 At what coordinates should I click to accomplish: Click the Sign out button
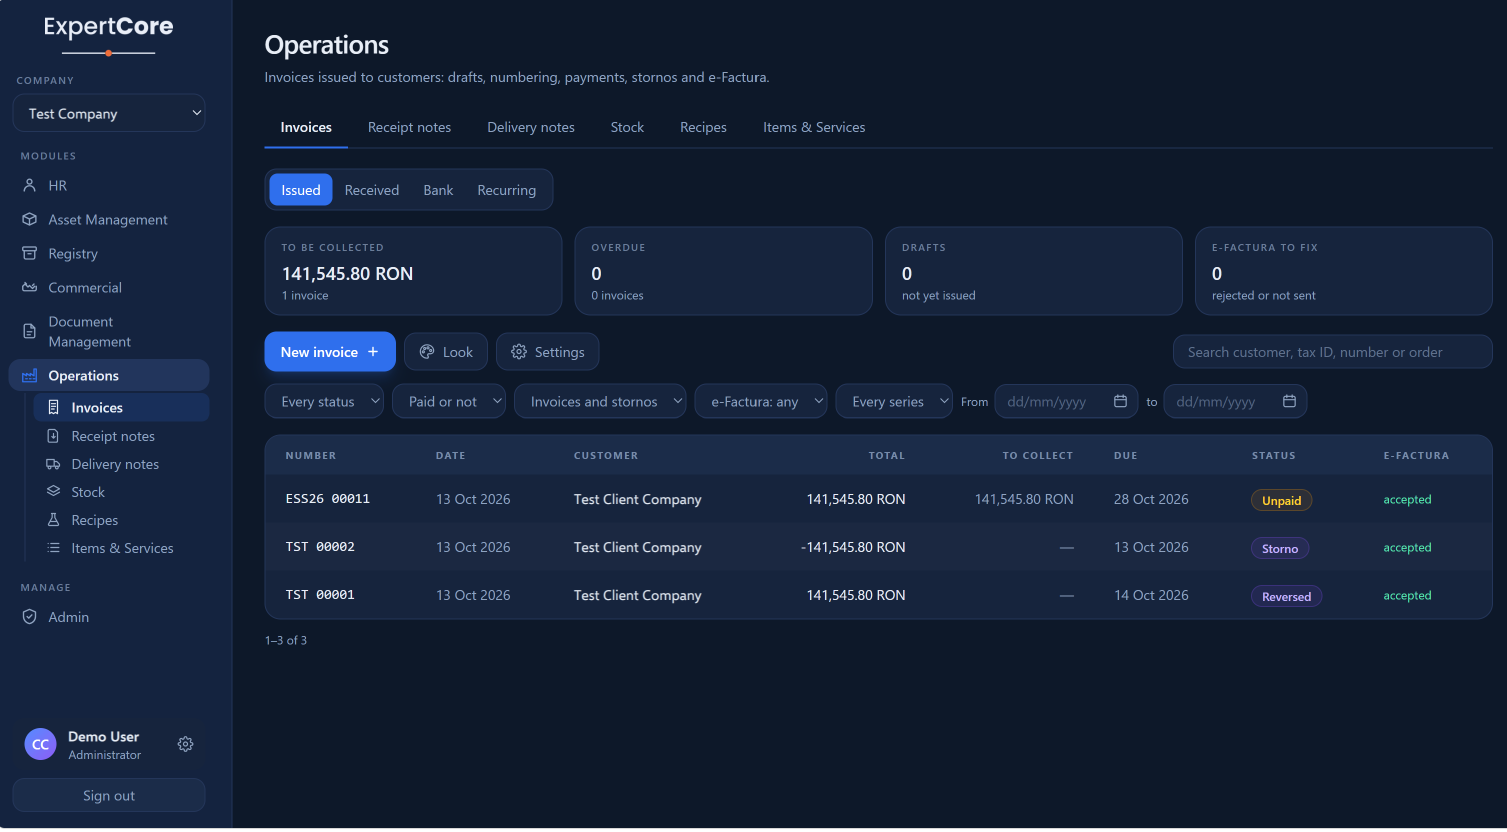(109, 796)
